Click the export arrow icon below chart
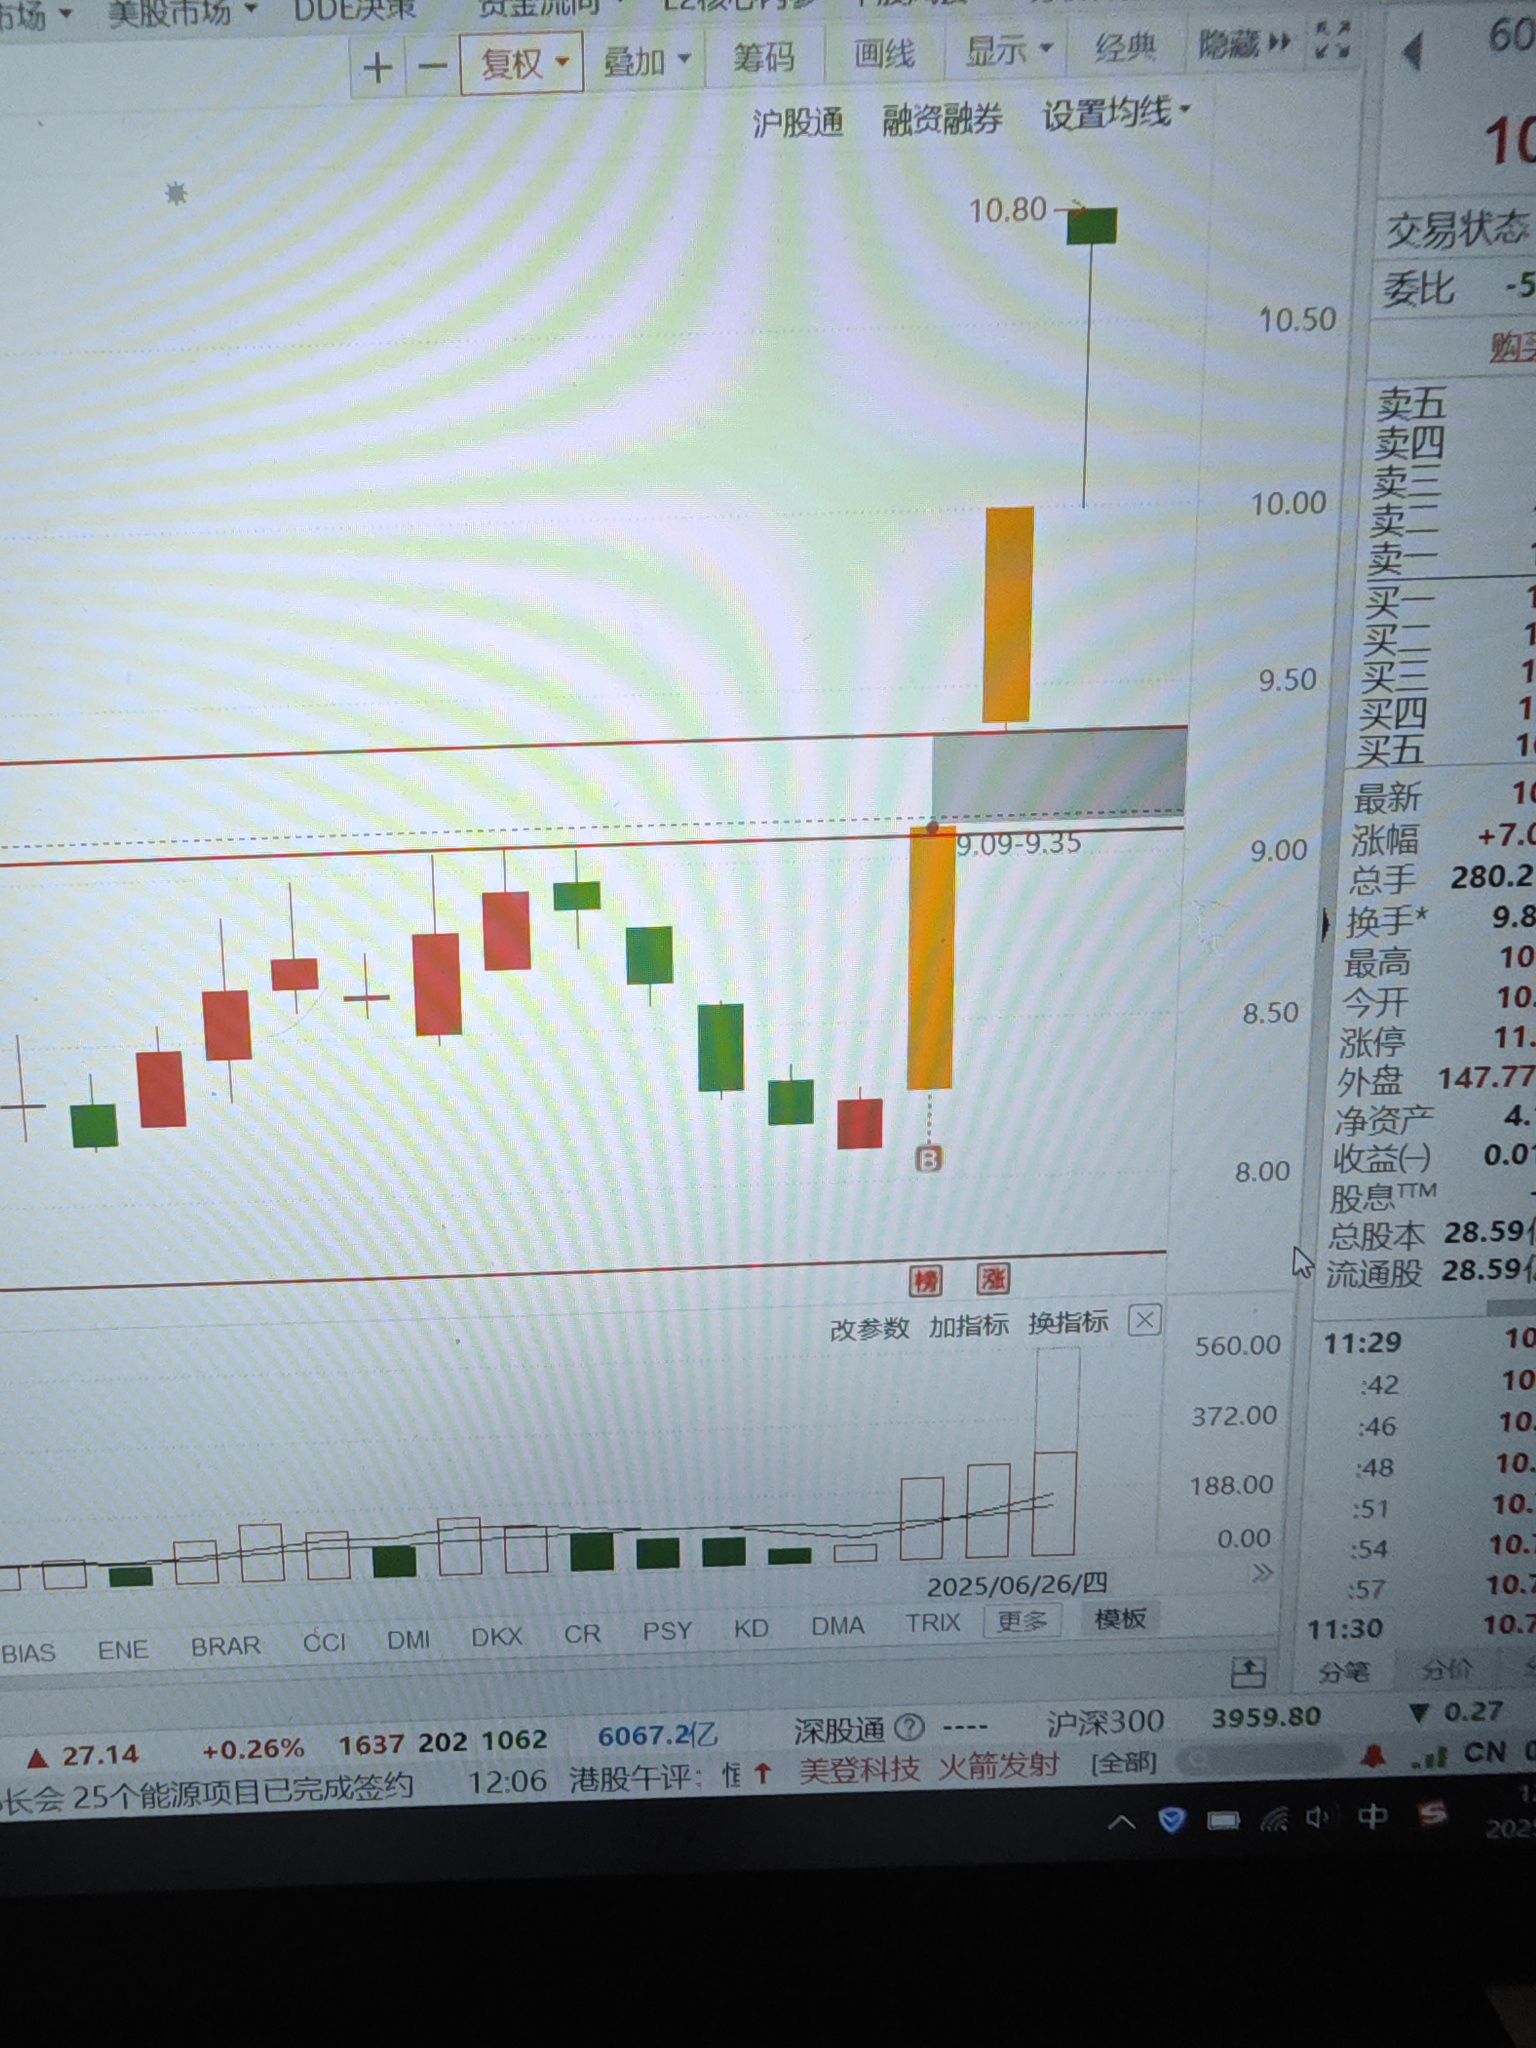Image resolution: width=1536 pixels, height=2048 pixels. point(1248,1671)
